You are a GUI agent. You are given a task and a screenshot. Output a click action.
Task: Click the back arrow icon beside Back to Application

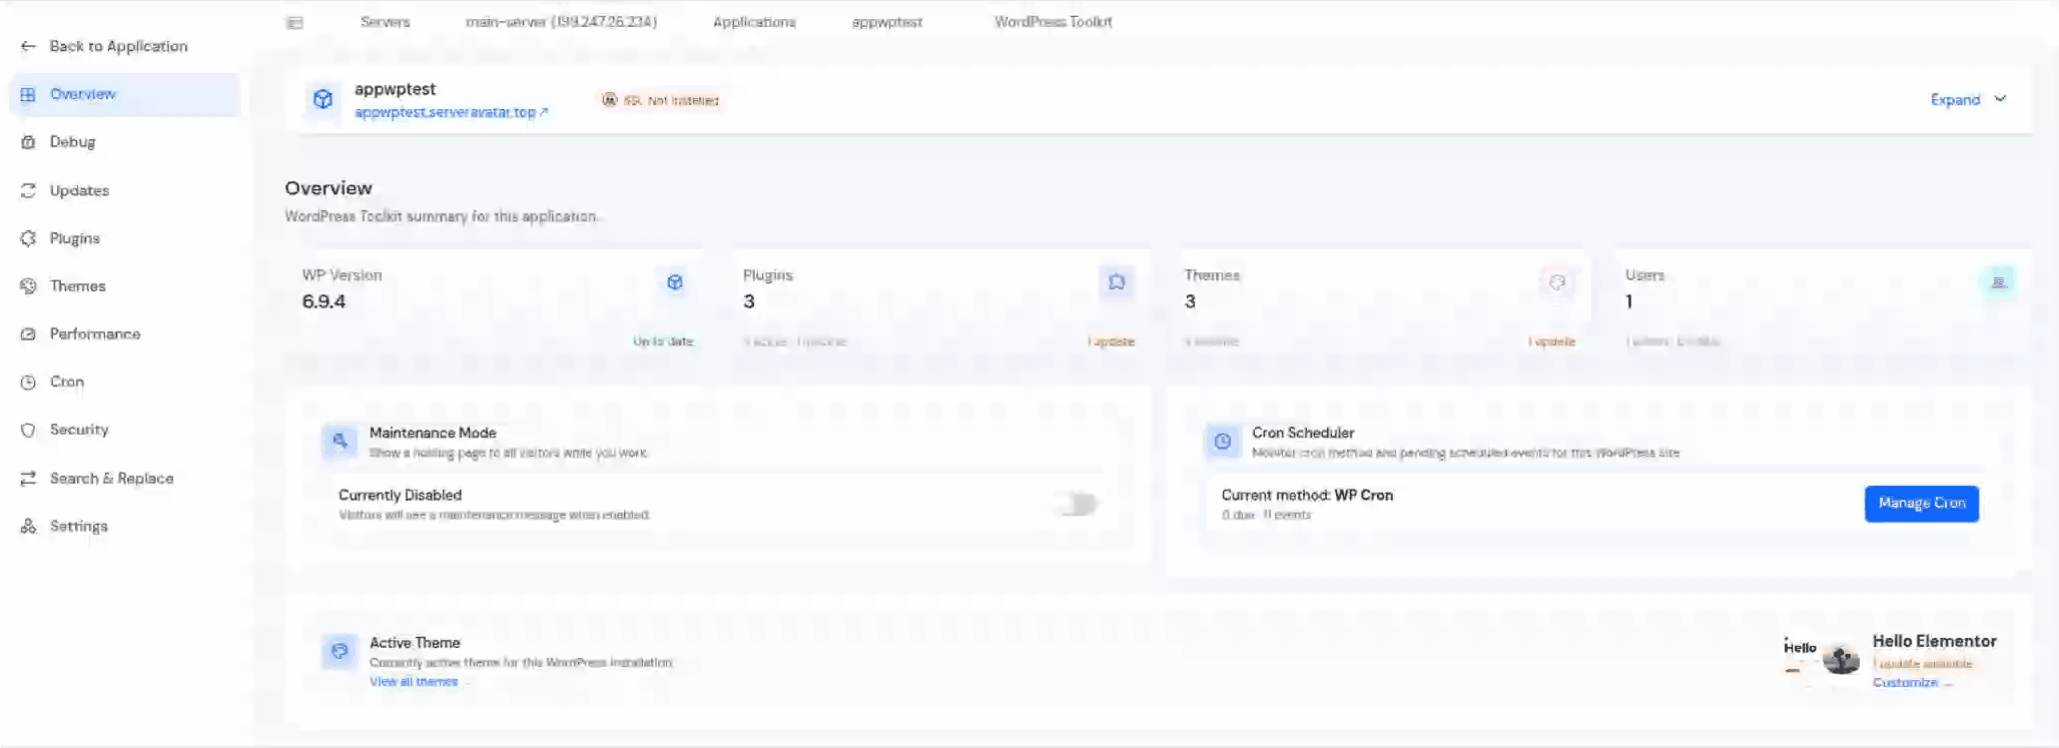click(x=28, y=46)
